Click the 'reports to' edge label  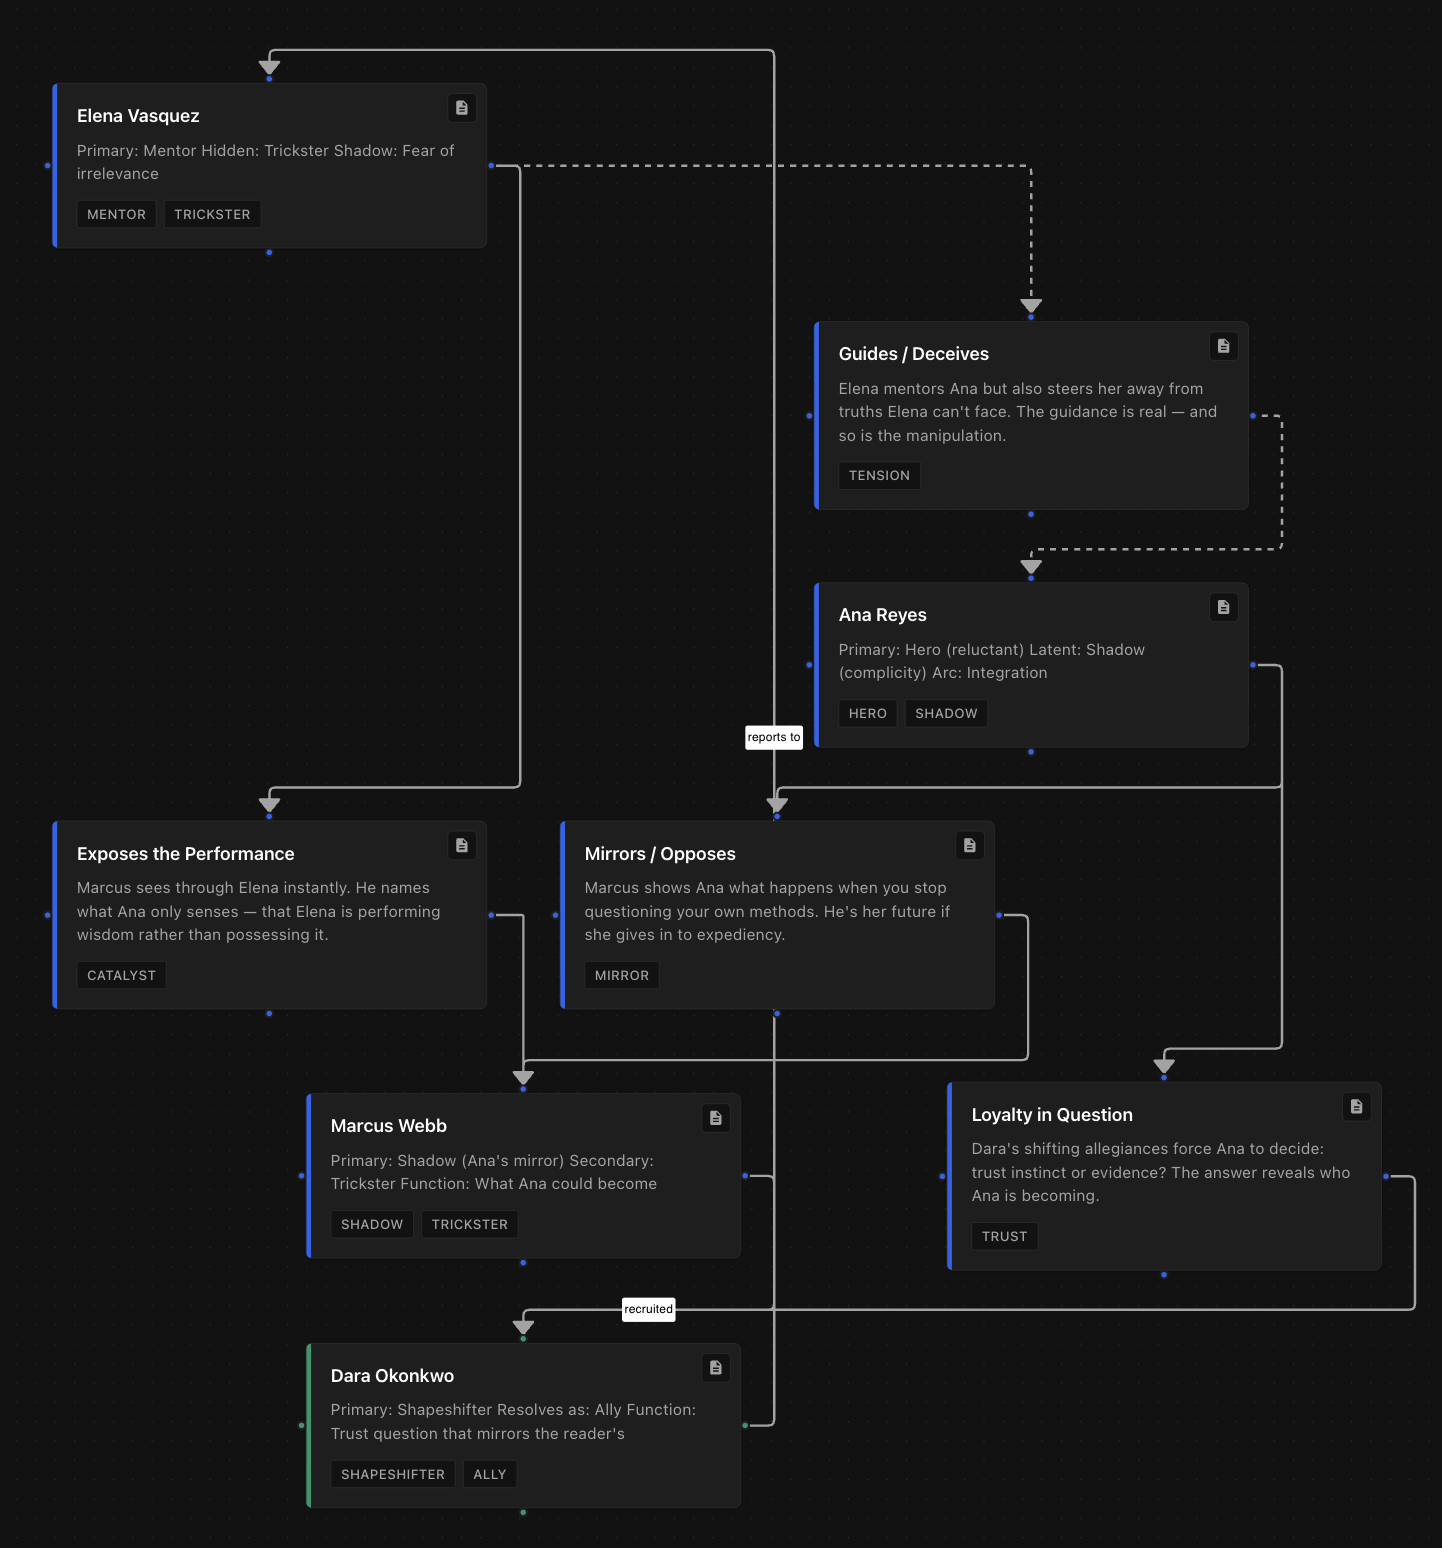[x=773, y=737]
